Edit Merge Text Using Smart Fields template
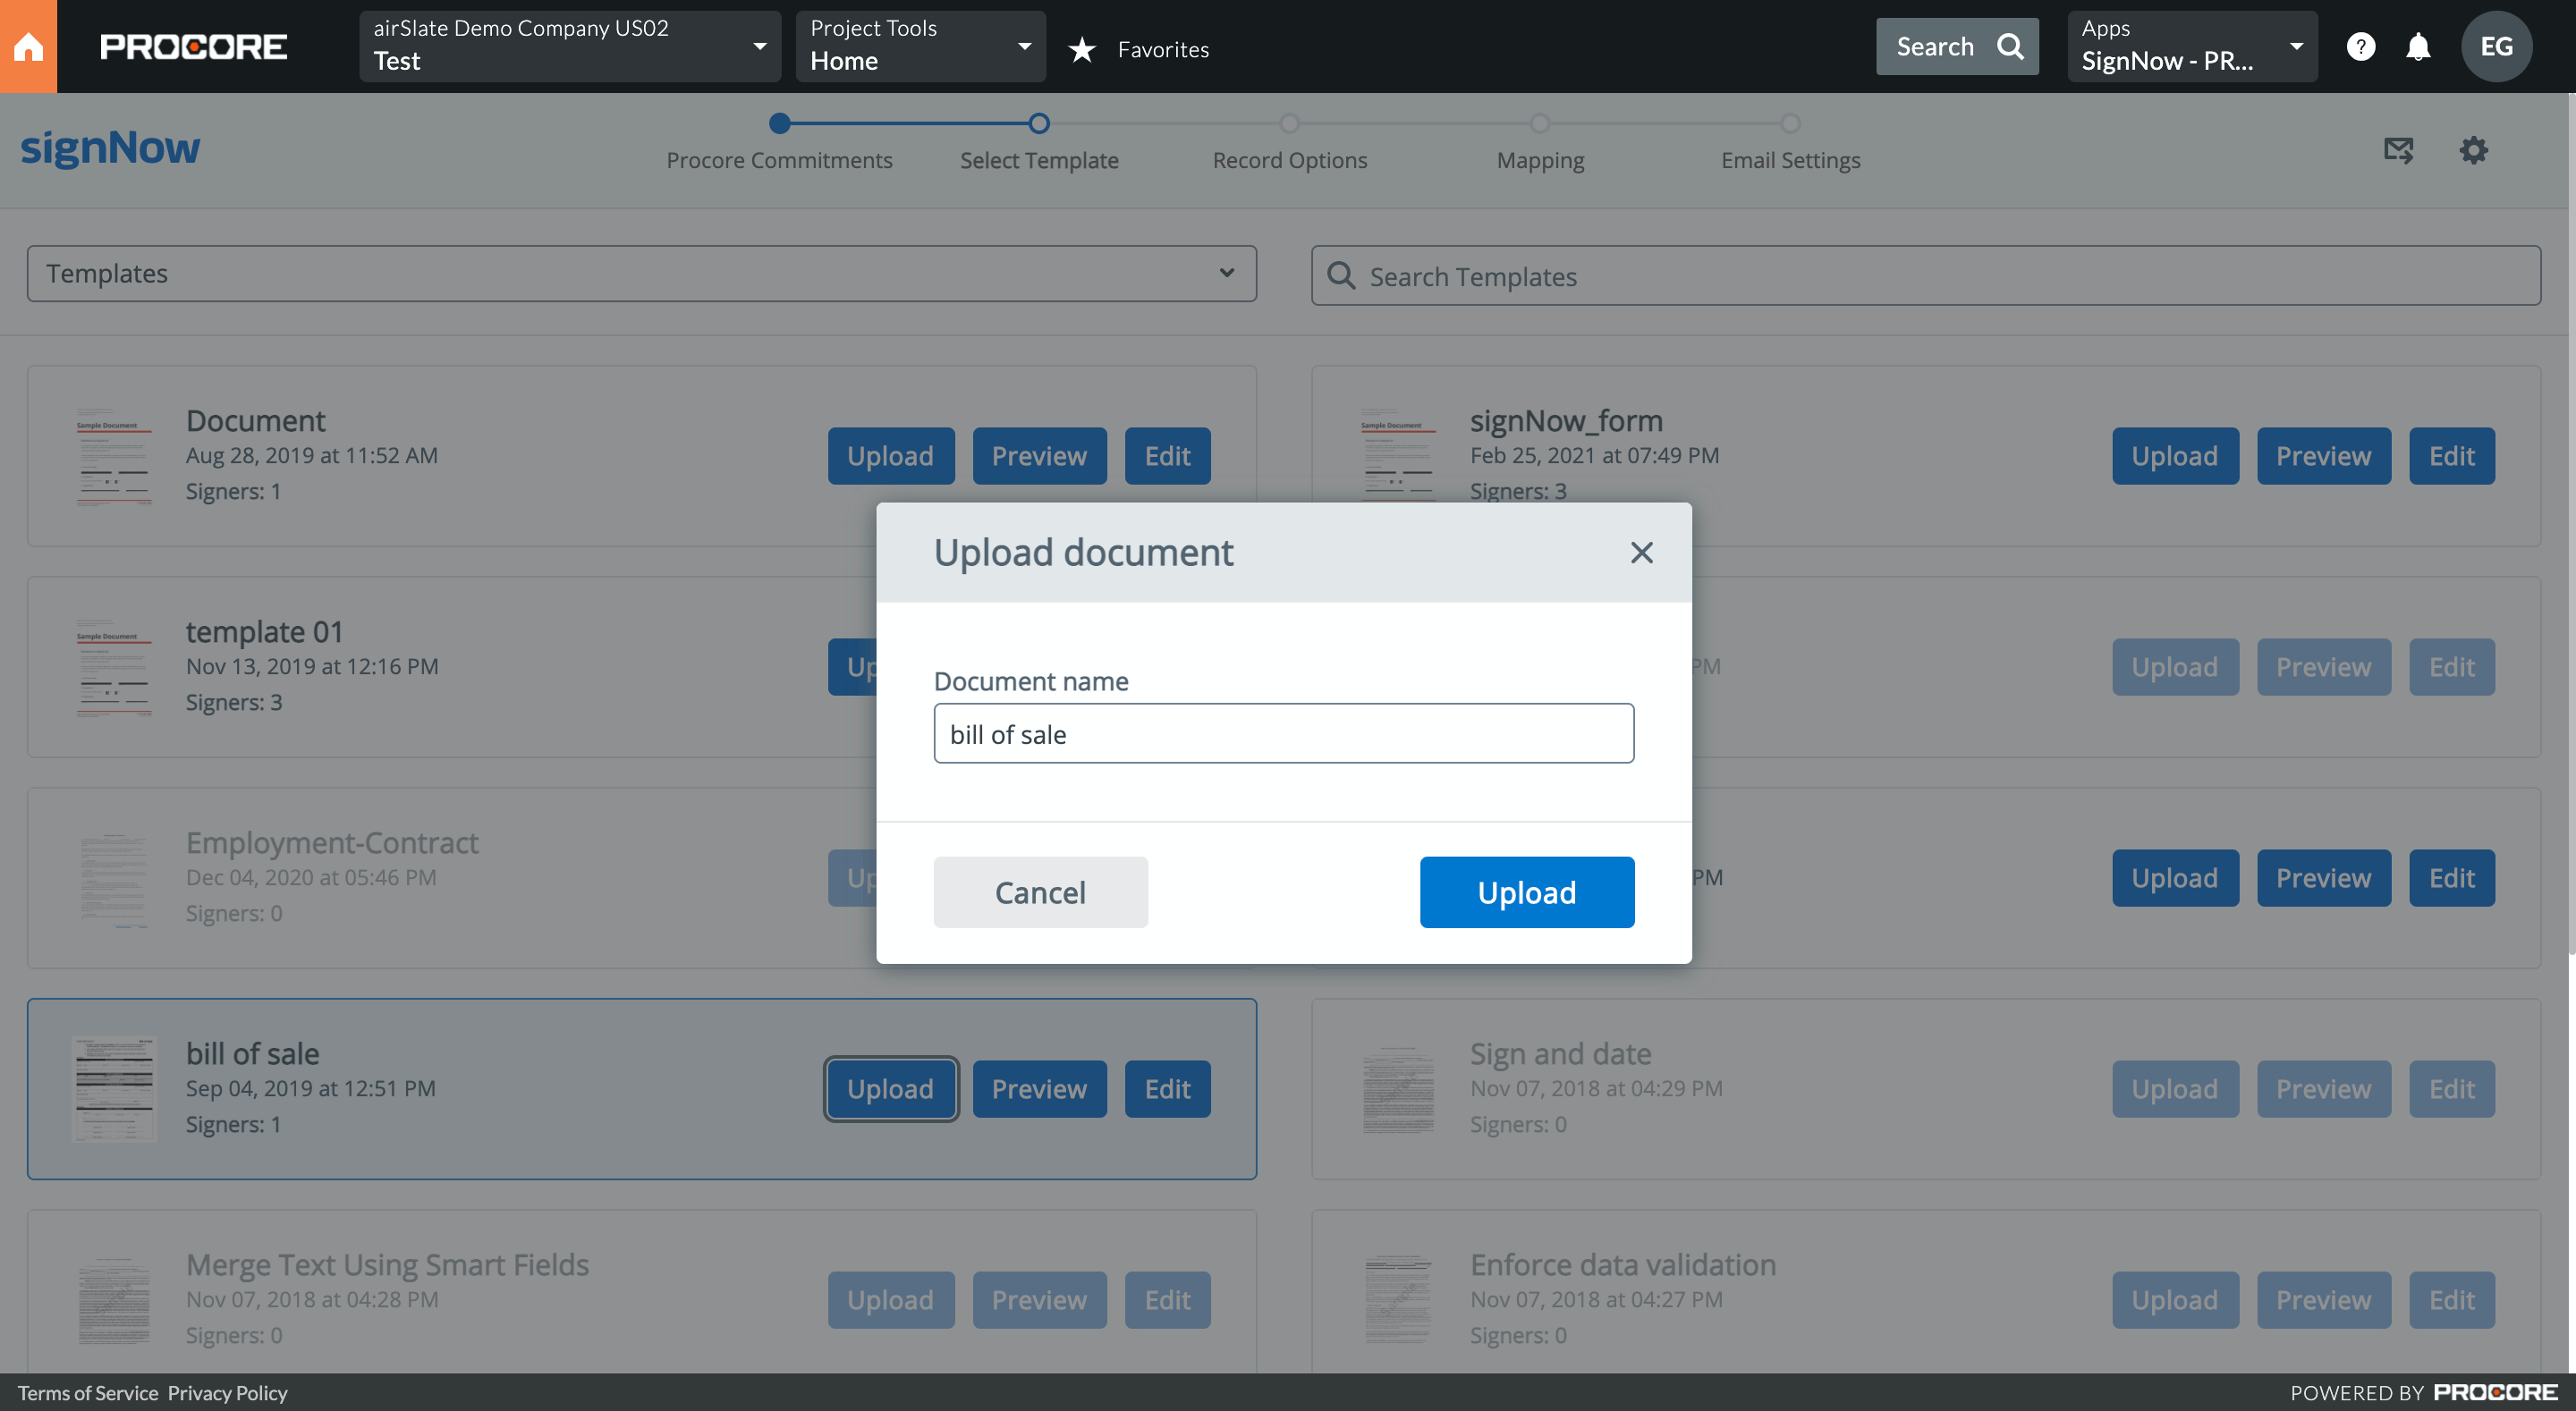Screen dimensions: 2576x1411 1167,1299
